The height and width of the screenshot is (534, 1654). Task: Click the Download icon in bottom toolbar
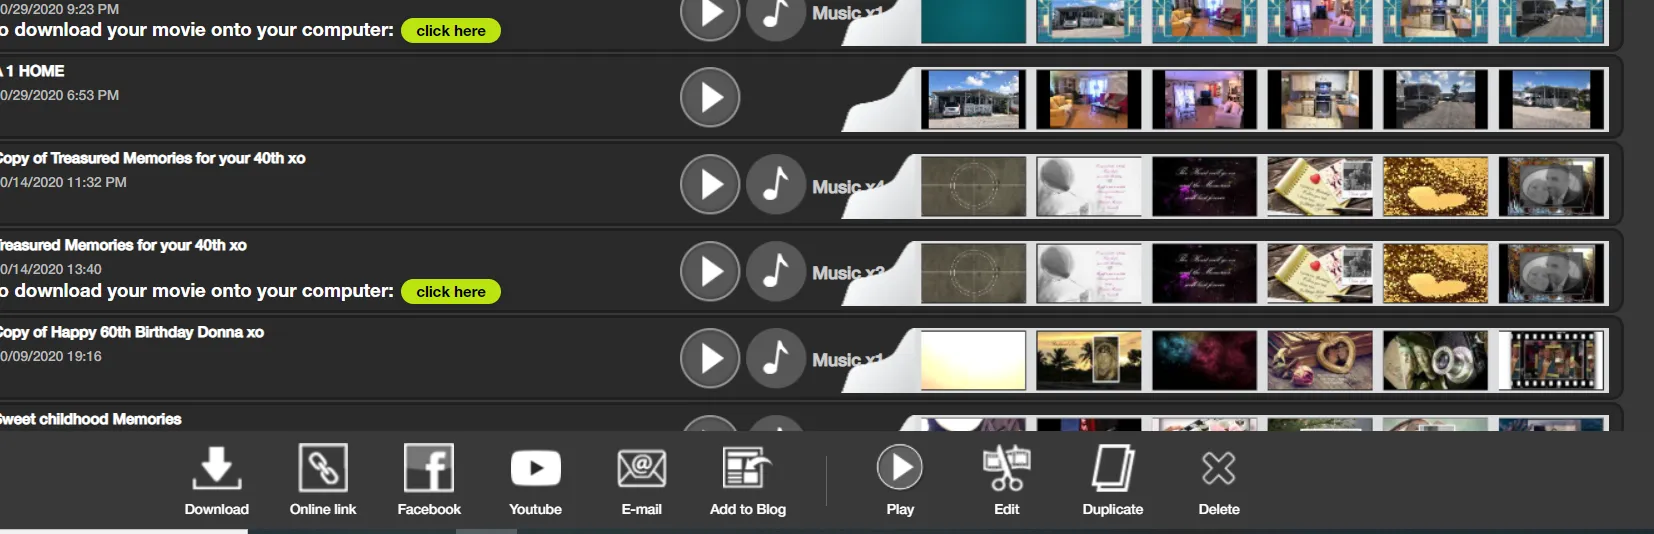[216, 468]
